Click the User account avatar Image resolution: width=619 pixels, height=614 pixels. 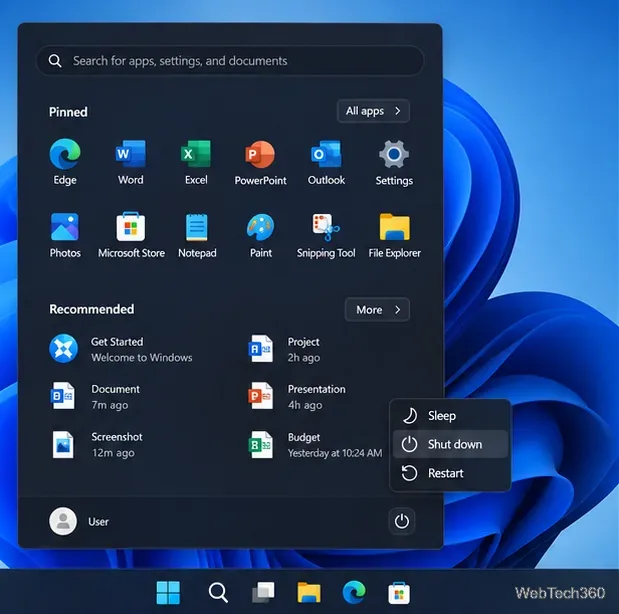pyautogui.click(x=63, y=521)
